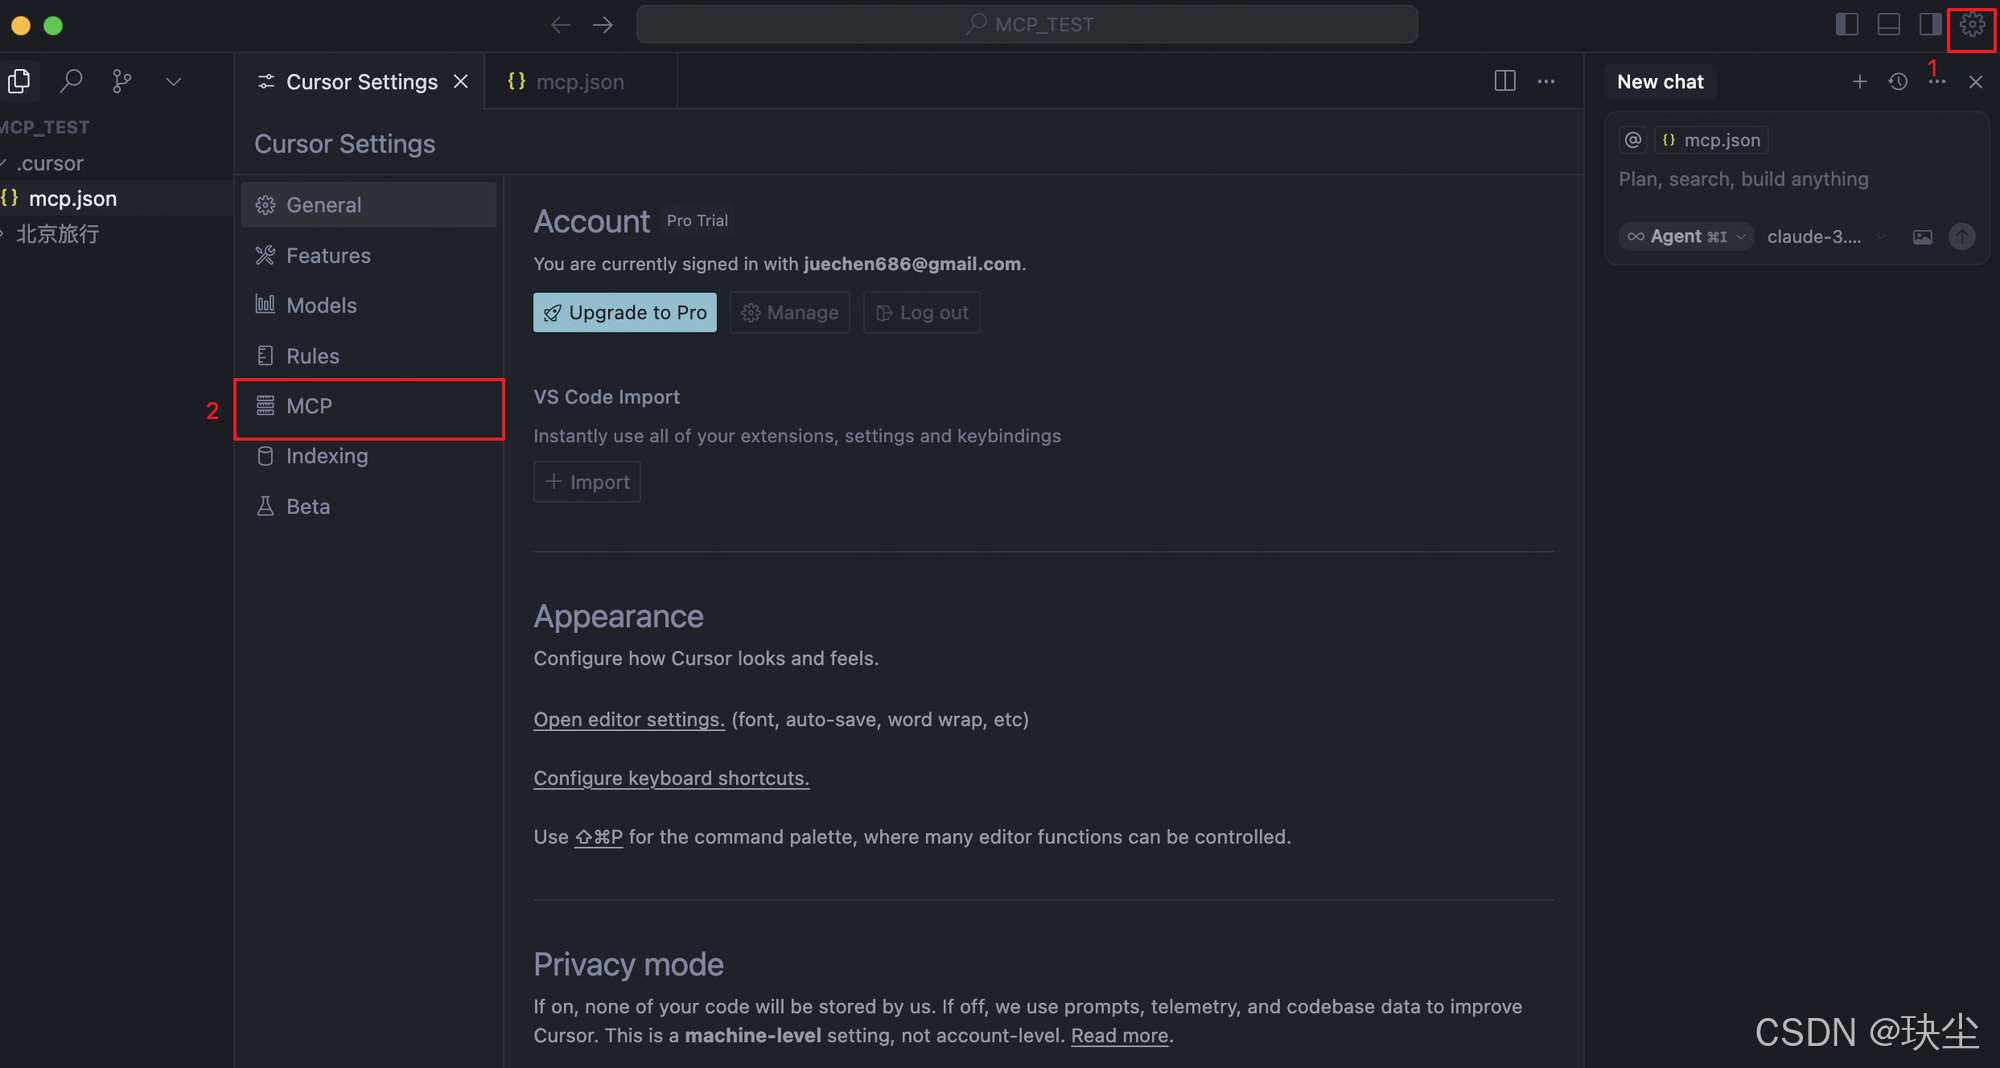Click ⇧⌘P command palette link
Viewport: 2000px width, 1068px height.
point(598,837)
